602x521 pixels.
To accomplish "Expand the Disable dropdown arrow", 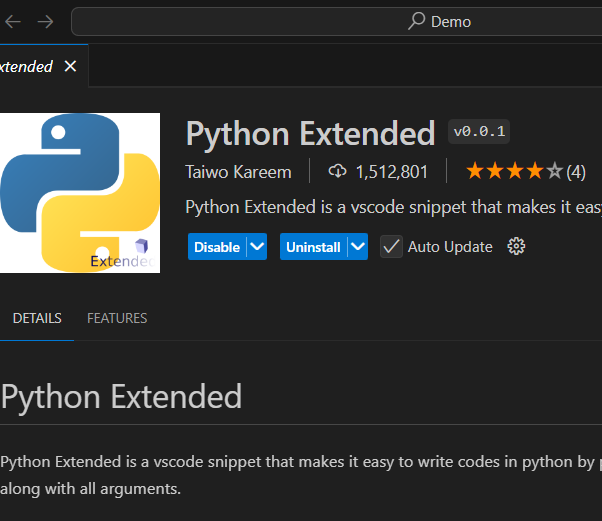I will (x=257, y=246).
